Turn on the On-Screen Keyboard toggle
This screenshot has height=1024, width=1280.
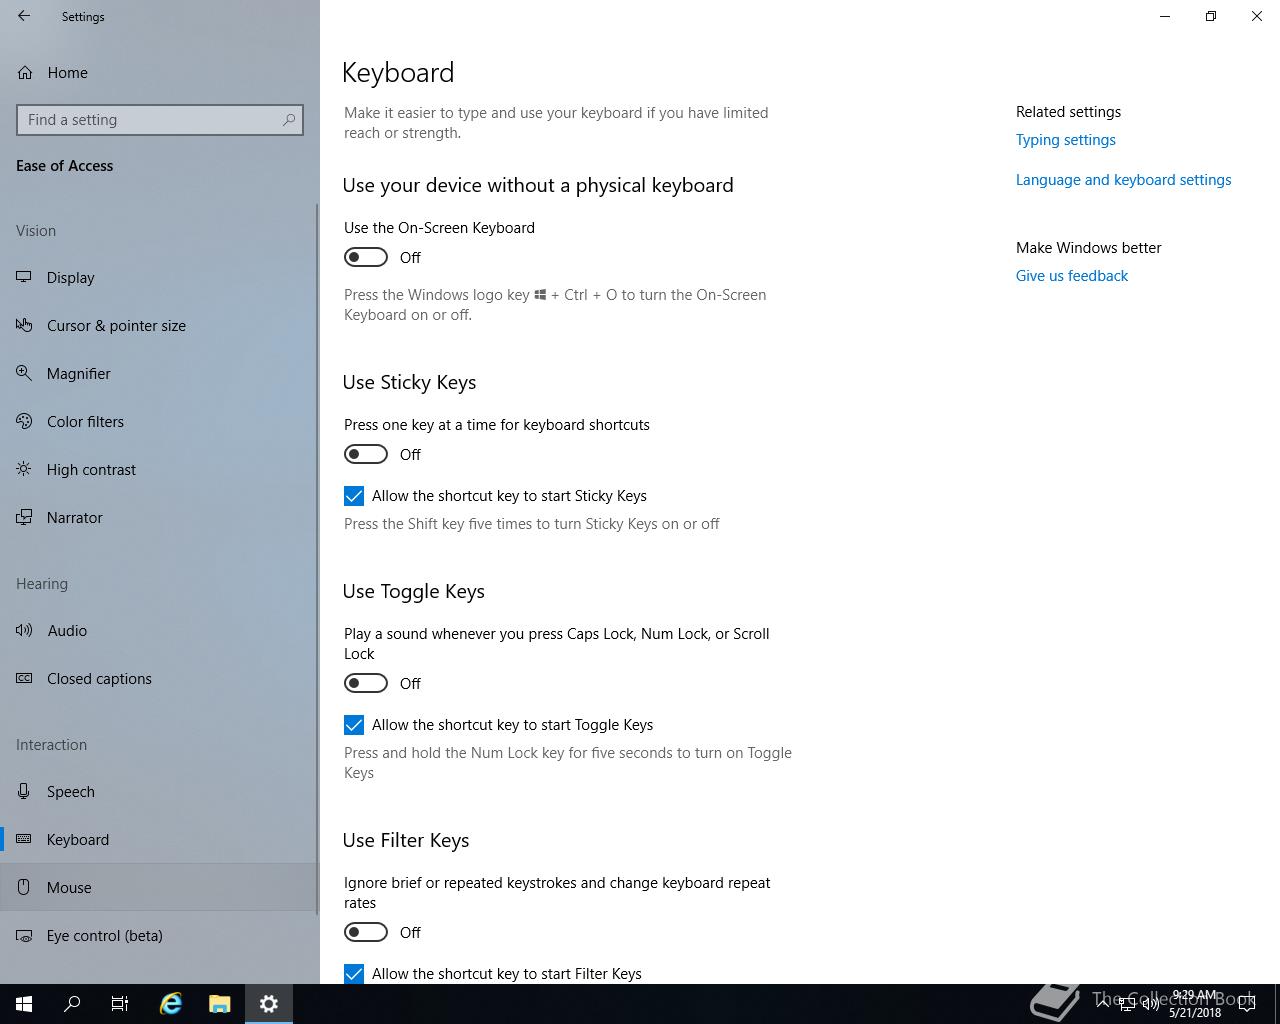[x=366, y=257]
